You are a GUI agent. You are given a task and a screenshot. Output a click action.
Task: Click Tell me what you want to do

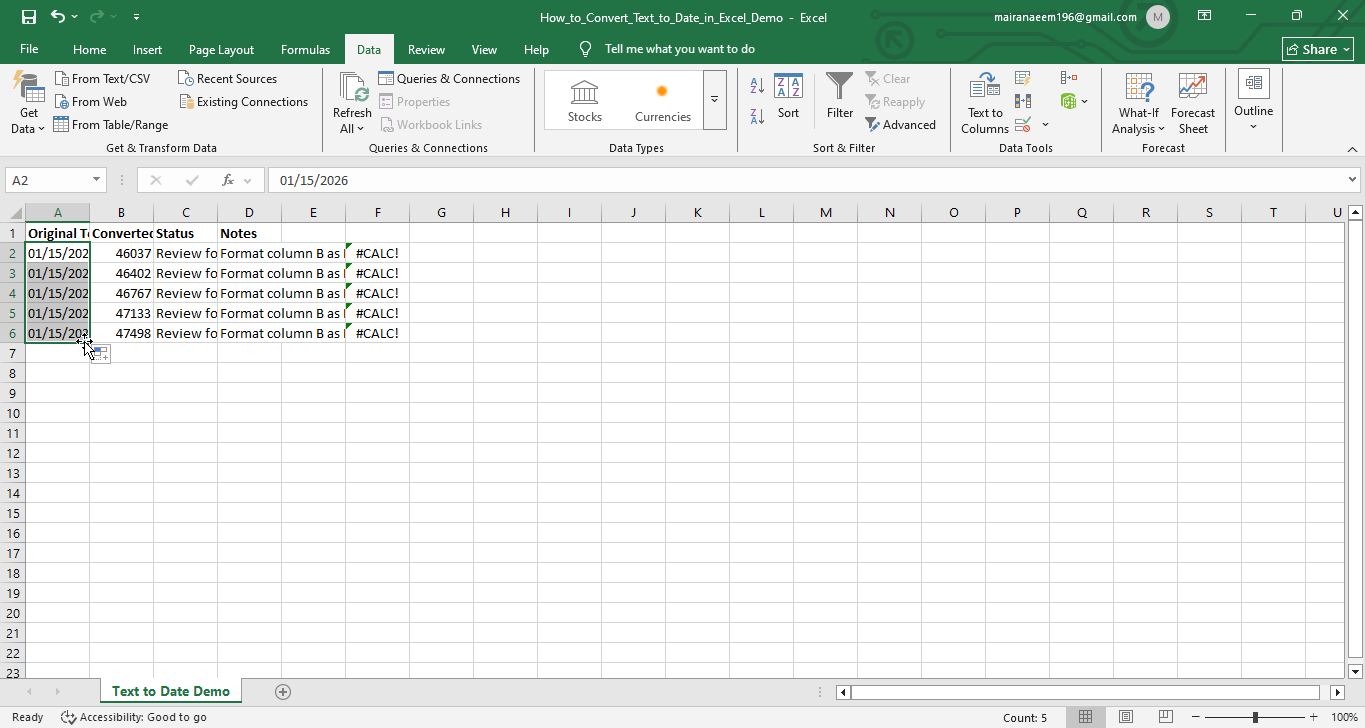679,49
